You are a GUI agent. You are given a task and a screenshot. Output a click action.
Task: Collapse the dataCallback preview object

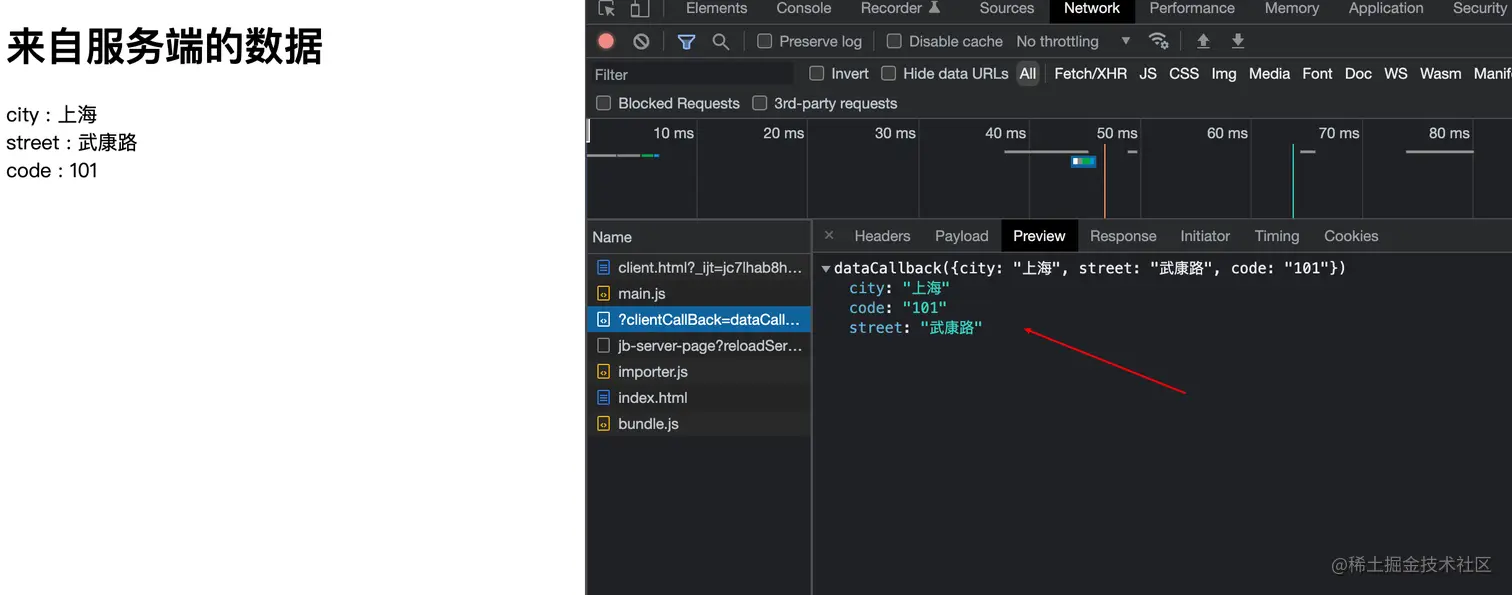[x=826, y=269]
